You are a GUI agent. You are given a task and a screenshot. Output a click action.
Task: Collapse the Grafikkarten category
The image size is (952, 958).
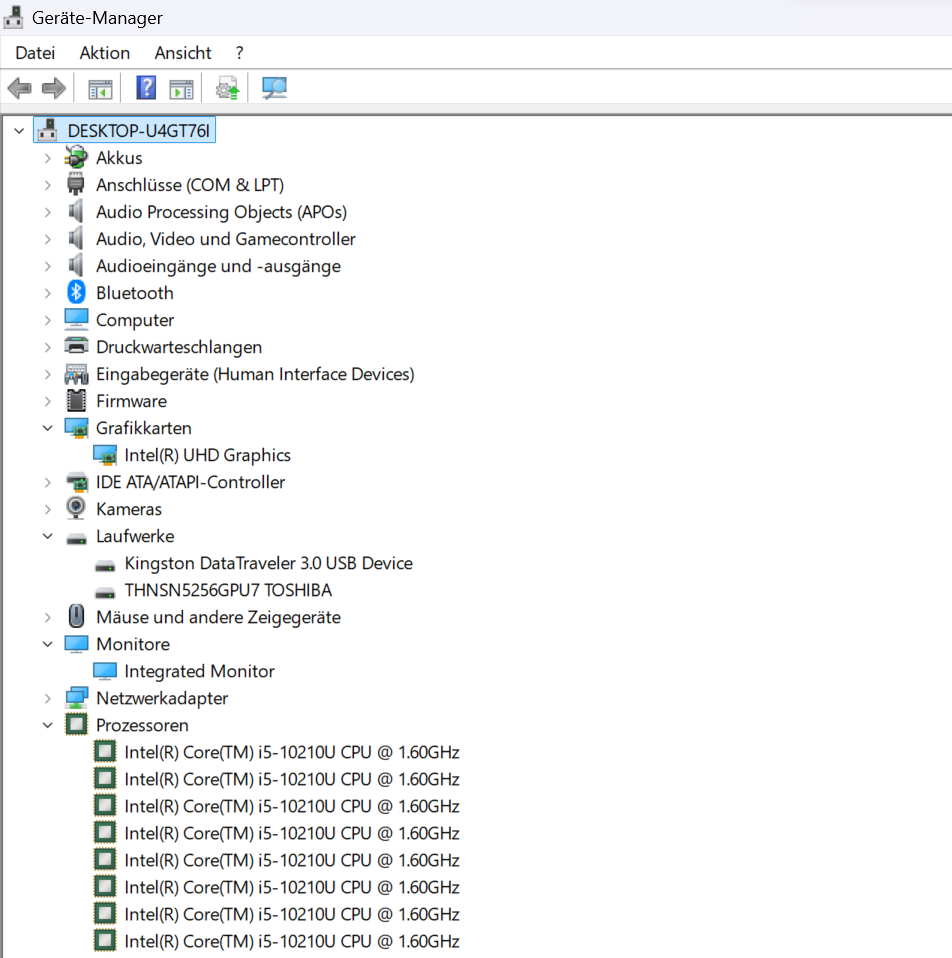[x=48, y=428]
